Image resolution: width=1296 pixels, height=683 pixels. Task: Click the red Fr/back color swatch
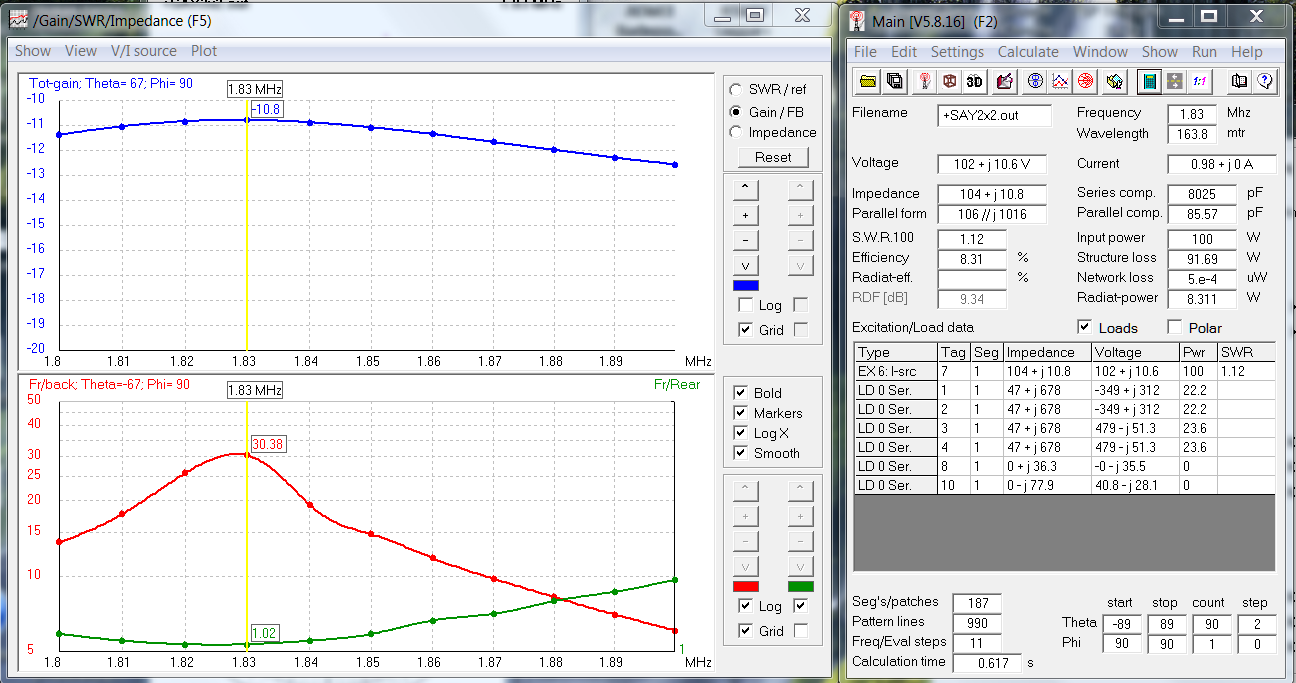click(x=745, y=586)
